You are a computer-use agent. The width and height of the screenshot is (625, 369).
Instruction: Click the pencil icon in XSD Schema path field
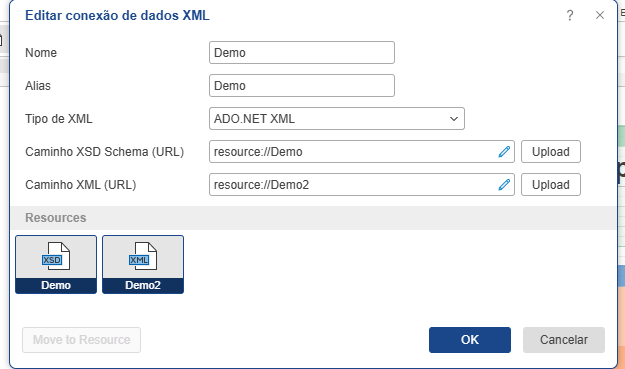coord(504,152)
